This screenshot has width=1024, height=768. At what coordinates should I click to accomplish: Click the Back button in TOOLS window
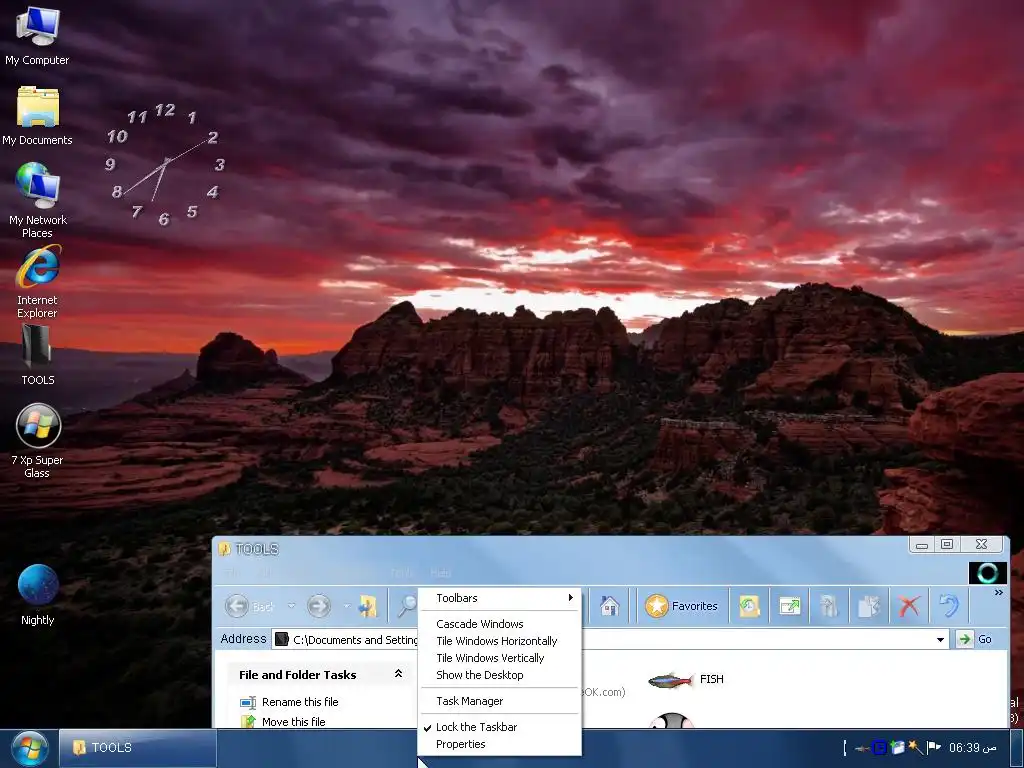point(250,606)
